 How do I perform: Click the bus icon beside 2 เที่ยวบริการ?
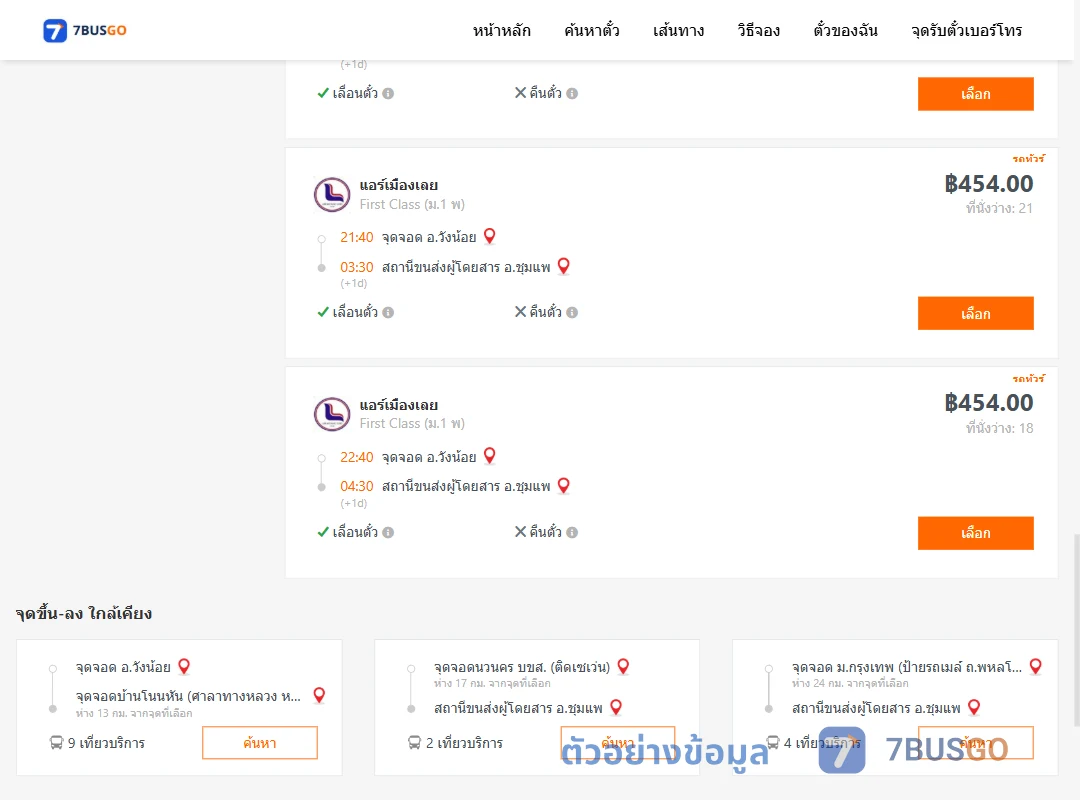coord(415,743)
